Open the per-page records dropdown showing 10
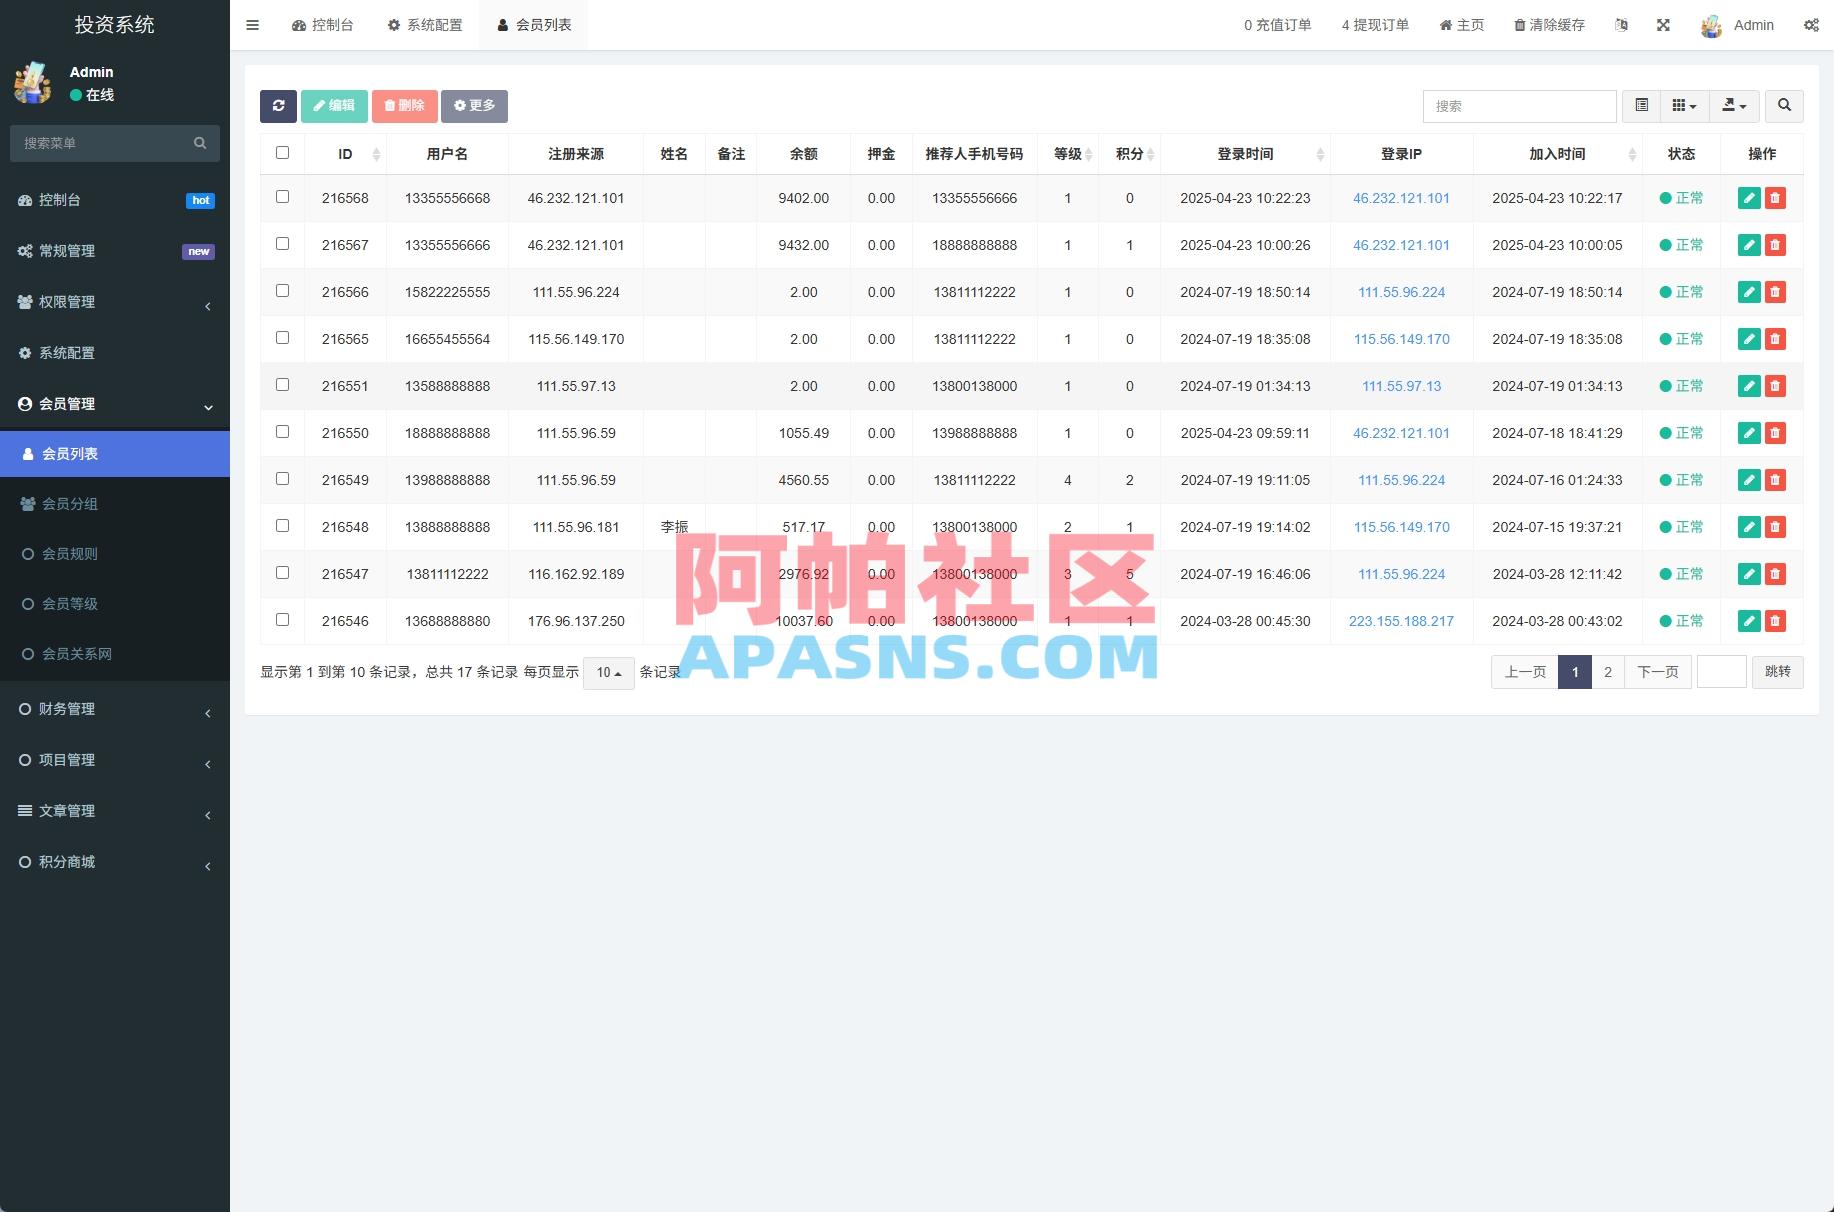 (x=607, y=673)
